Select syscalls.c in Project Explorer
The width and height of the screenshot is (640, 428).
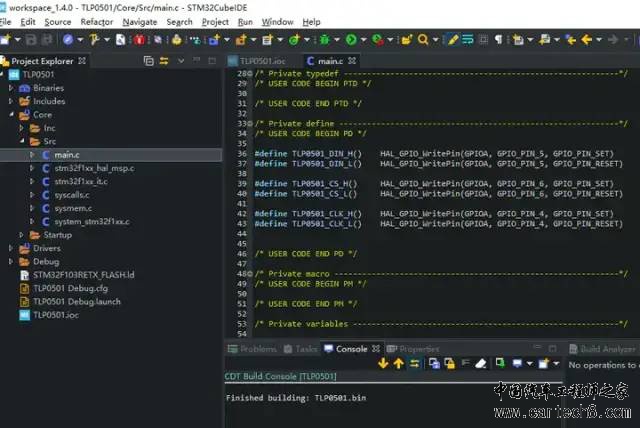72,195
